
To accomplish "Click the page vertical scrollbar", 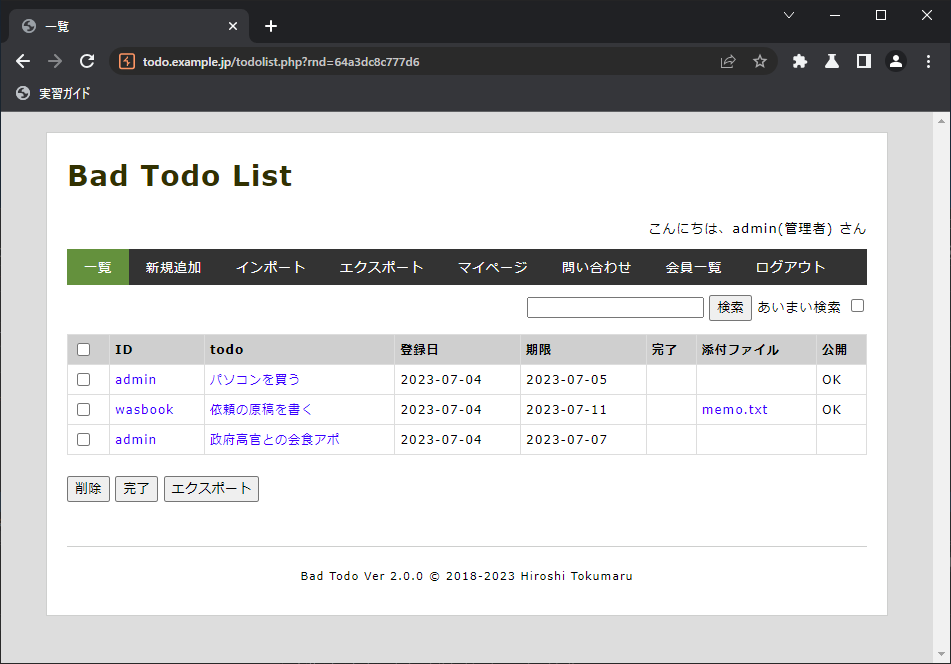I will 941,388.
